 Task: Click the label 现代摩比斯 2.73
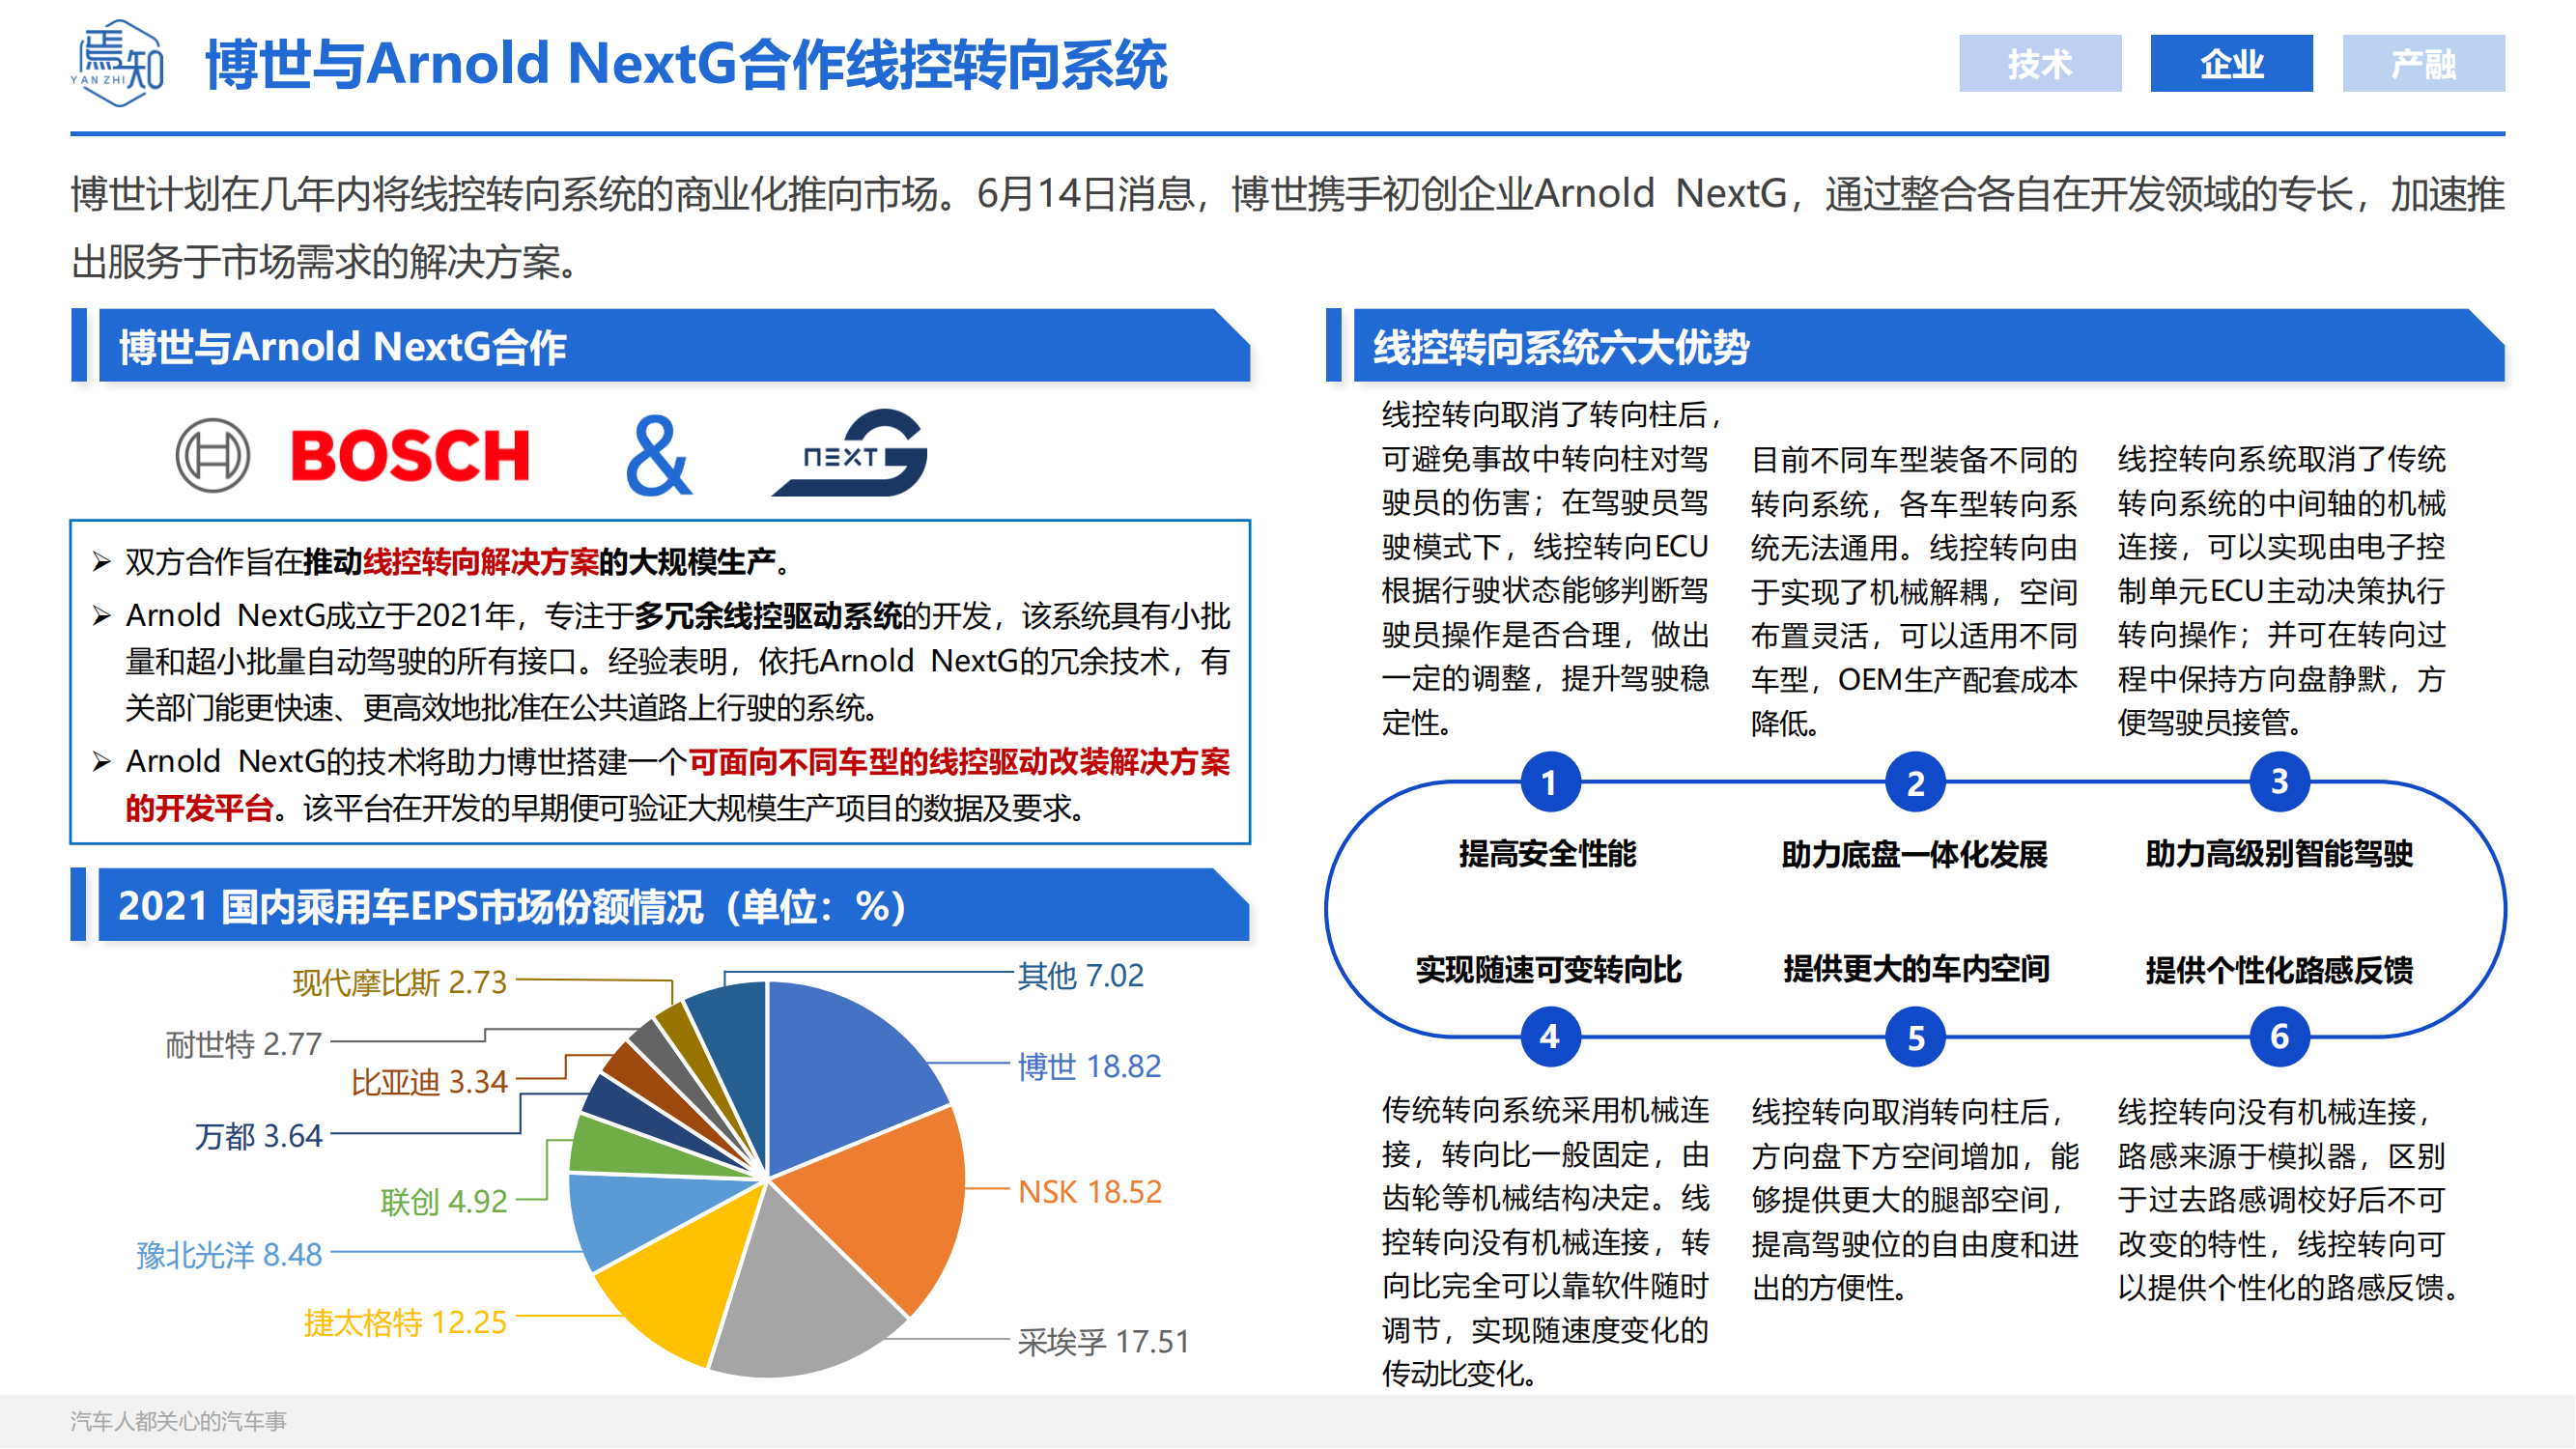pyautogui.click(x=400, y=984)
